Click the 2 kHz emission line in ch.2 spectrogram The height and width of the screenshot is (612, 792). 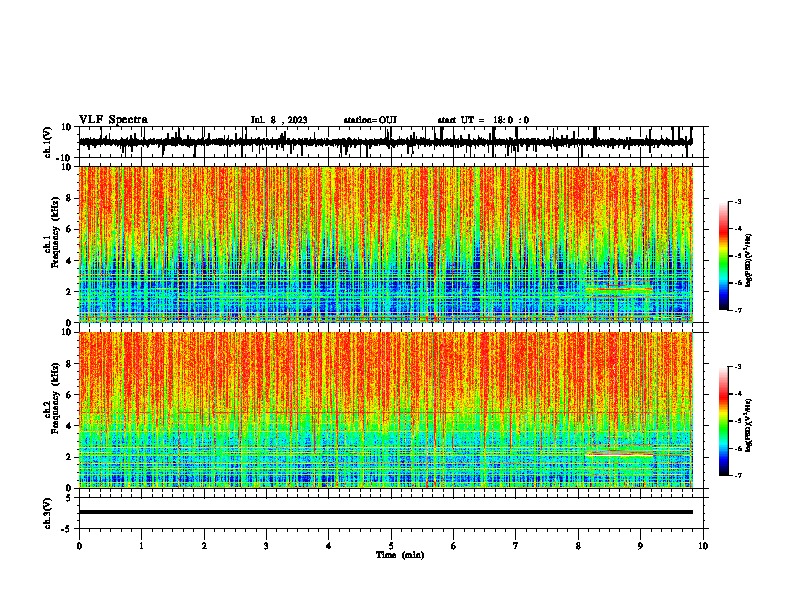619,454
